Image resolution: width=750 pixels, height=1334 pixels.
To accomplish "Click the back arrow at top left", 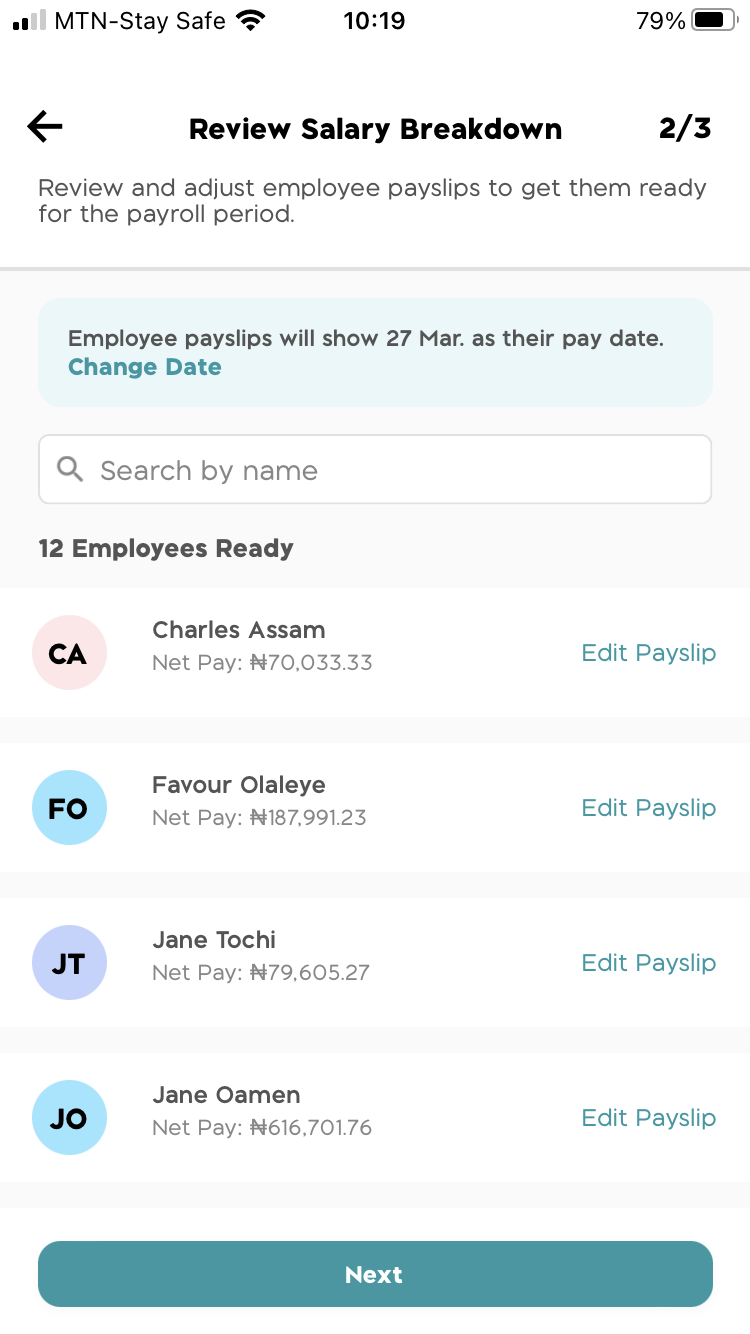I will point(44,126).
